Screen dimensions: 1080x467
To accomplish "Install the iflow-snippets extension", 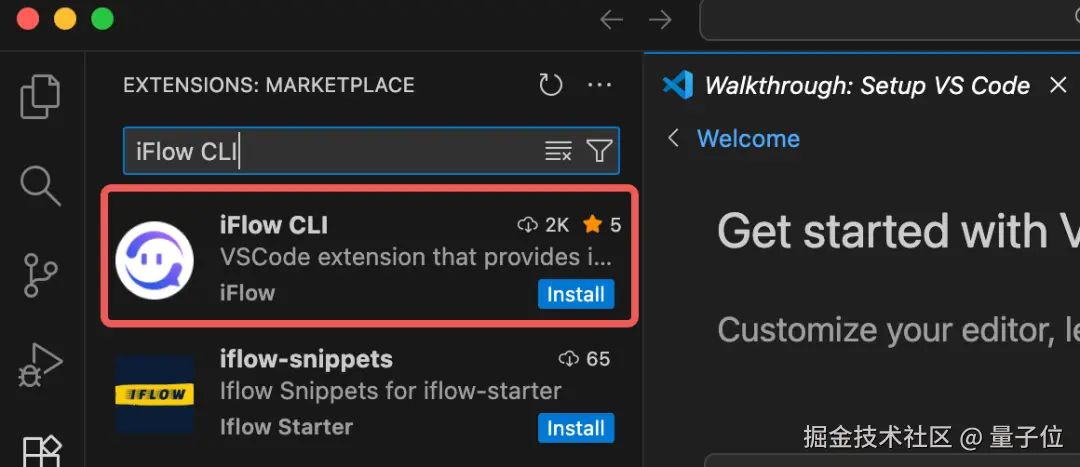I will point(576,428).
